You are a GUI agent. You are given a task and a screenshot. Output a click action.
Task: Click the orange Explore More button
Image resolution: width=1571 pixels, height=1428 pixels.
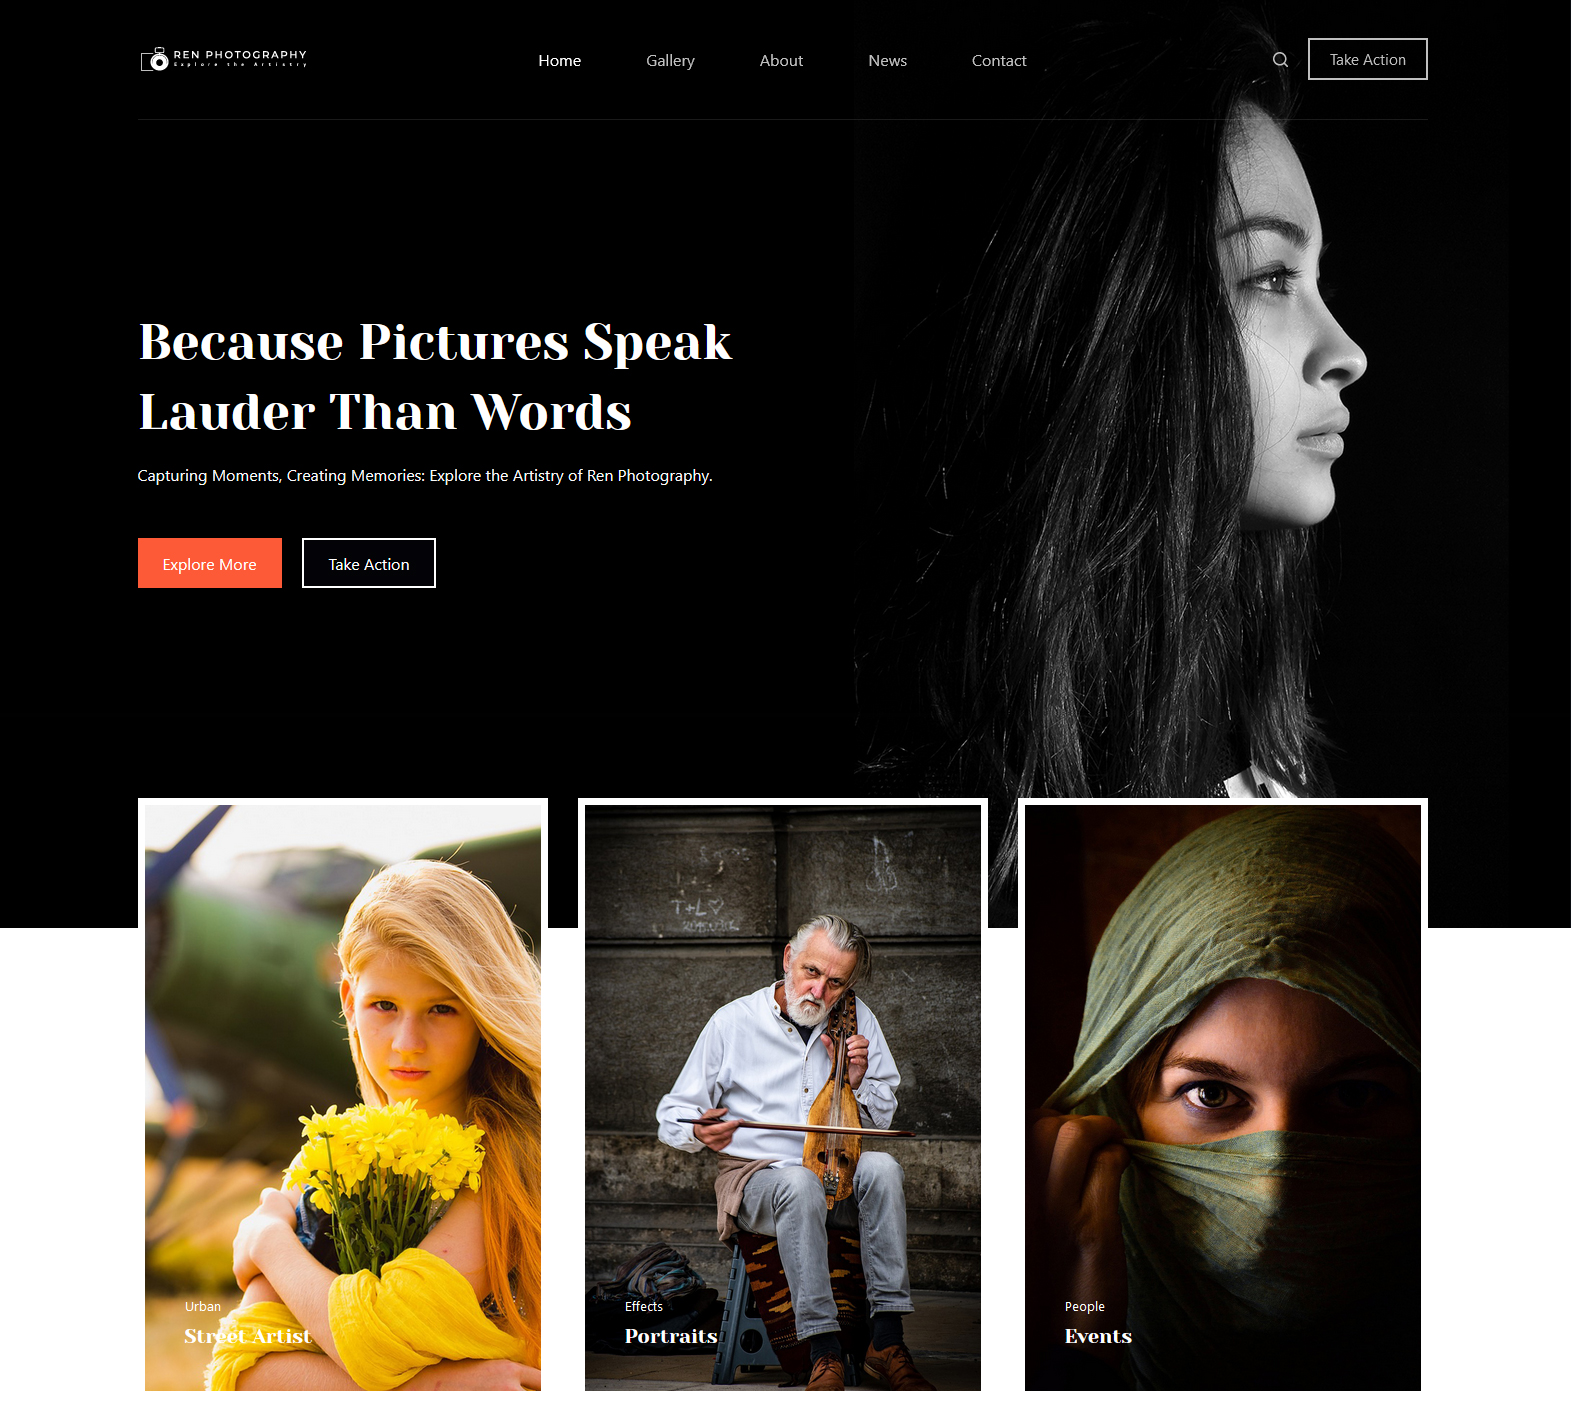click(x=210, y=563)
